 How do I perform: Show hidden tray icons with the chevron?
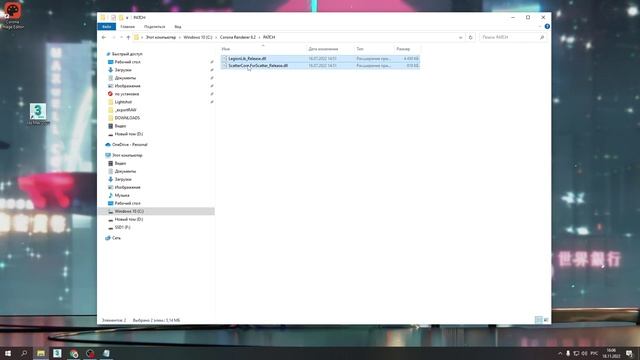pyautogui.click(x=560, y=353)
